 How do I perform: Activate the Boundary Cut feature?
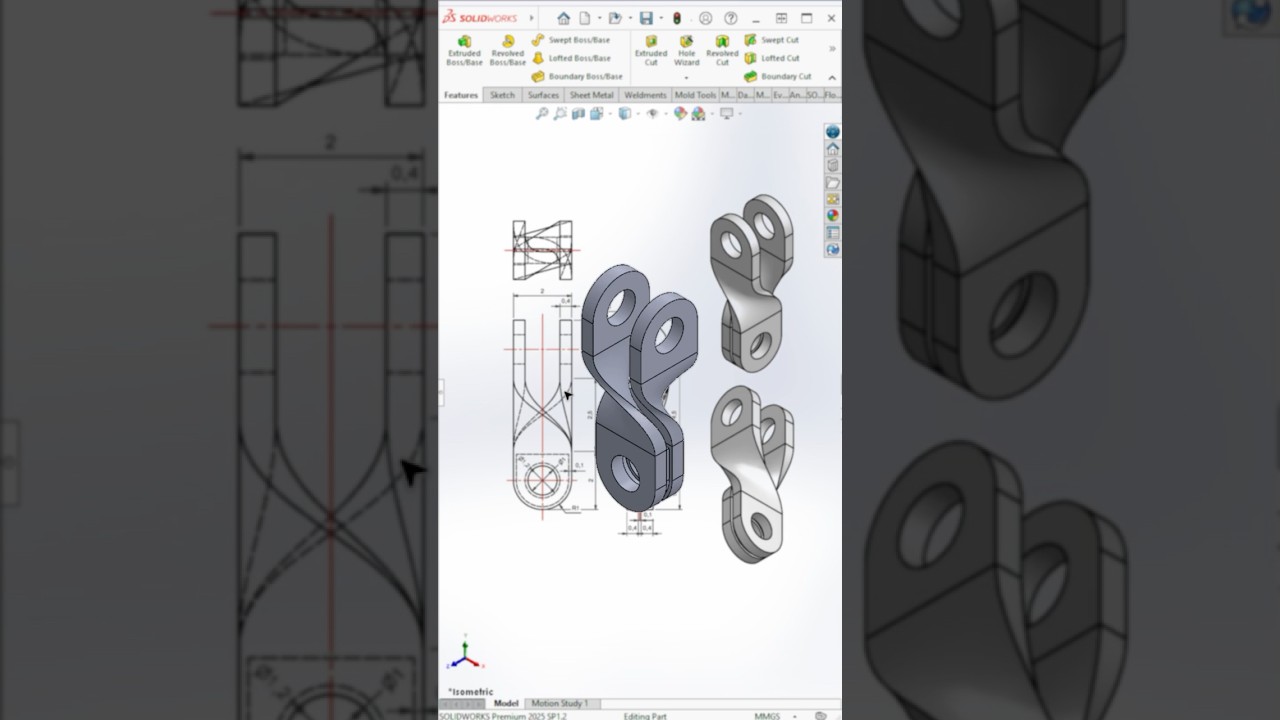[777, 76]
